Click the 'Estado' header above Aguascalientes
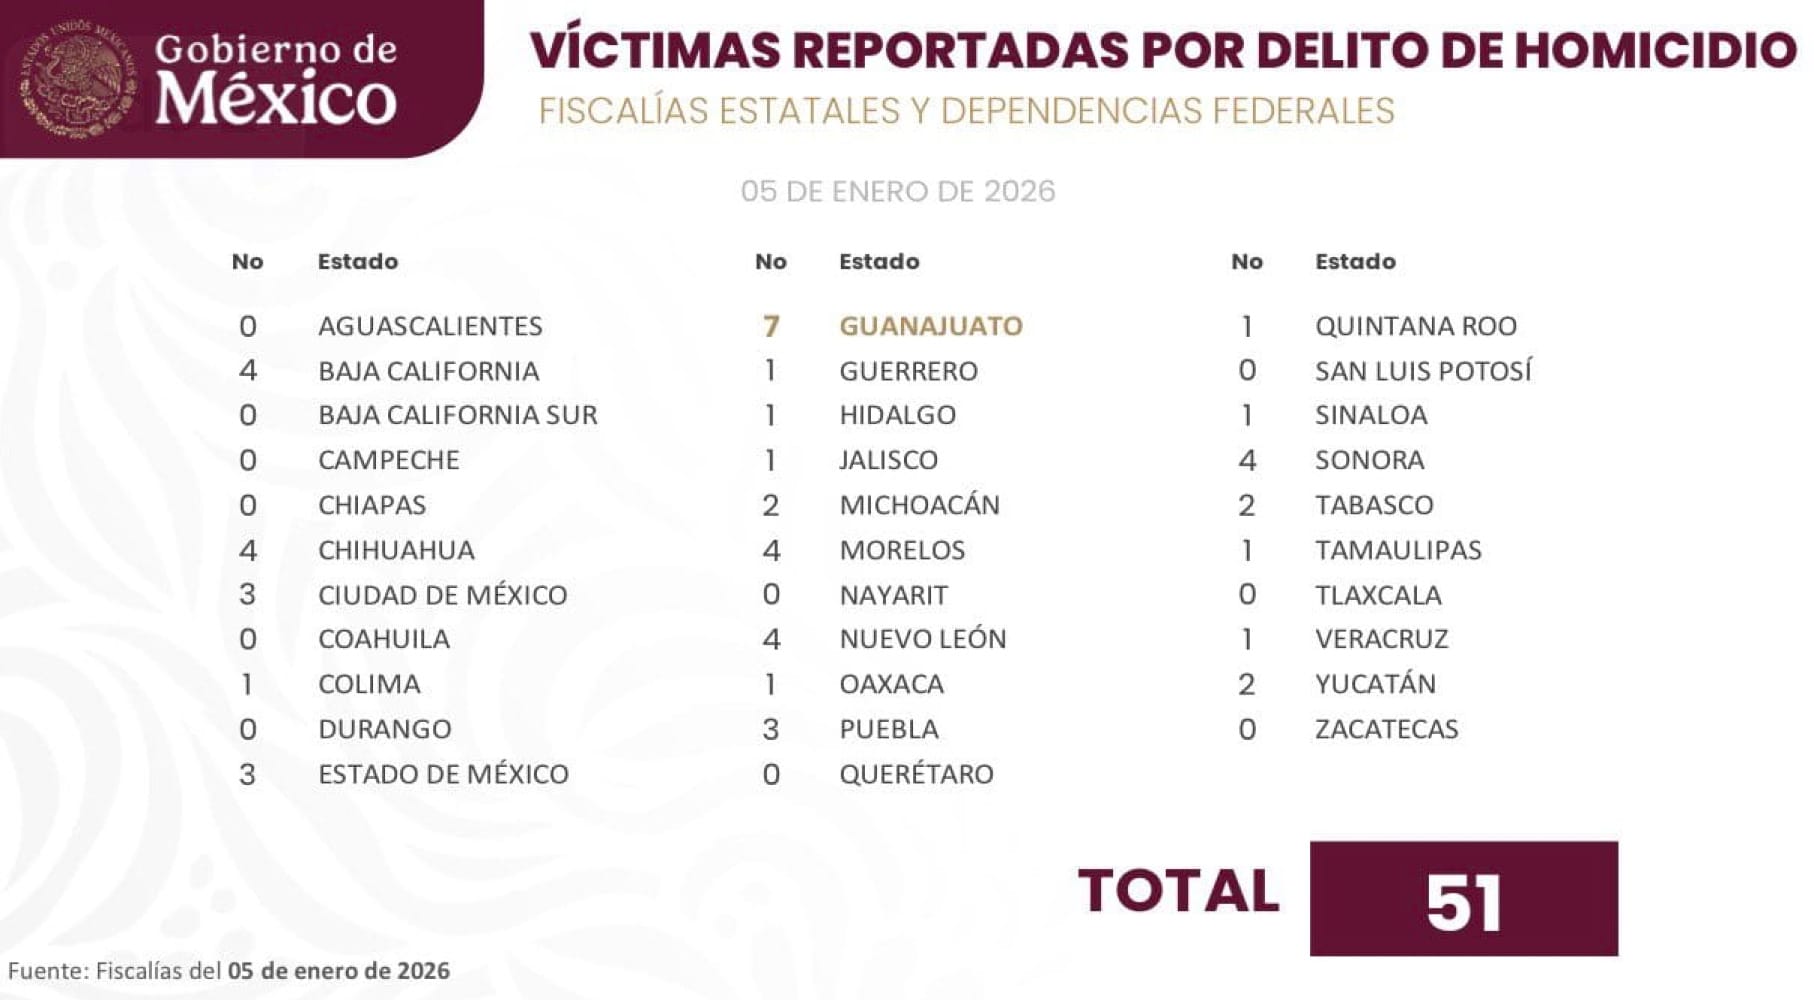This screenshot has height=1000, width=1814. point(357,262)
